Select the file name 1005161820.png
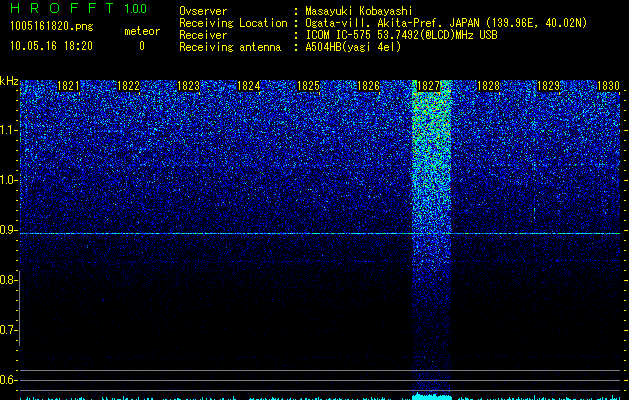Image resolution: width=629 pixels, height=400 pixels. [52, 27]
